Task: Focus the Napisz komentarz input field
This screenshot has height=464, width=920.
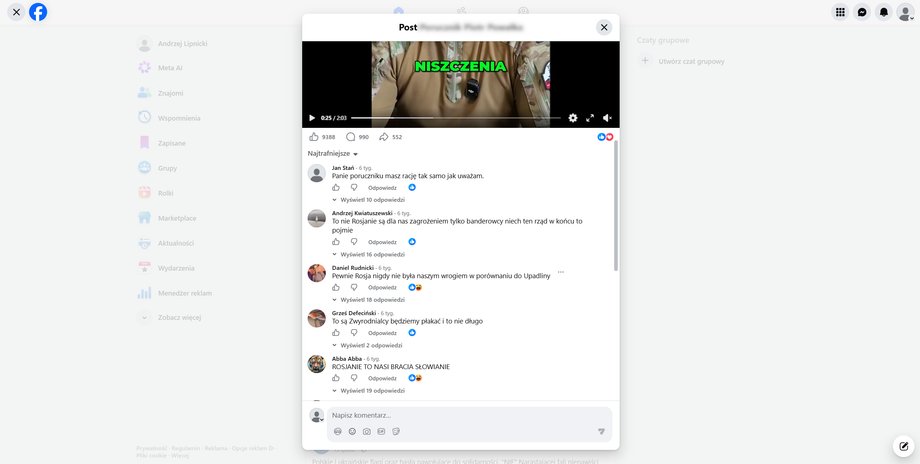Action: [x=469, y=415]
